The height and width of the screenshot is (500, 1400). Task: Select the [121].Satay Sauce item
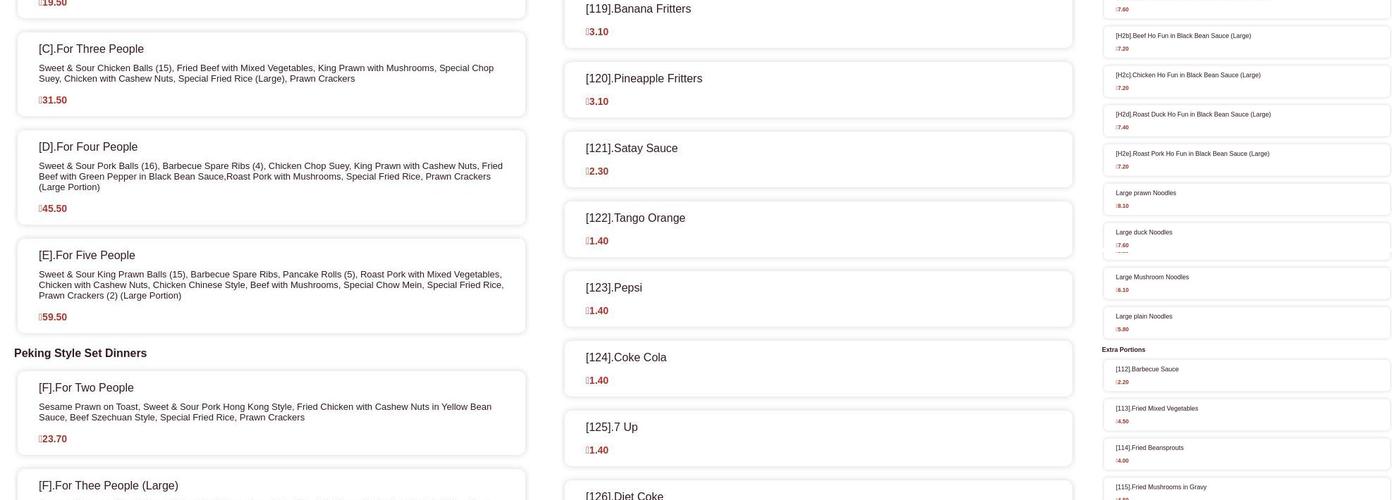point(818,159)
